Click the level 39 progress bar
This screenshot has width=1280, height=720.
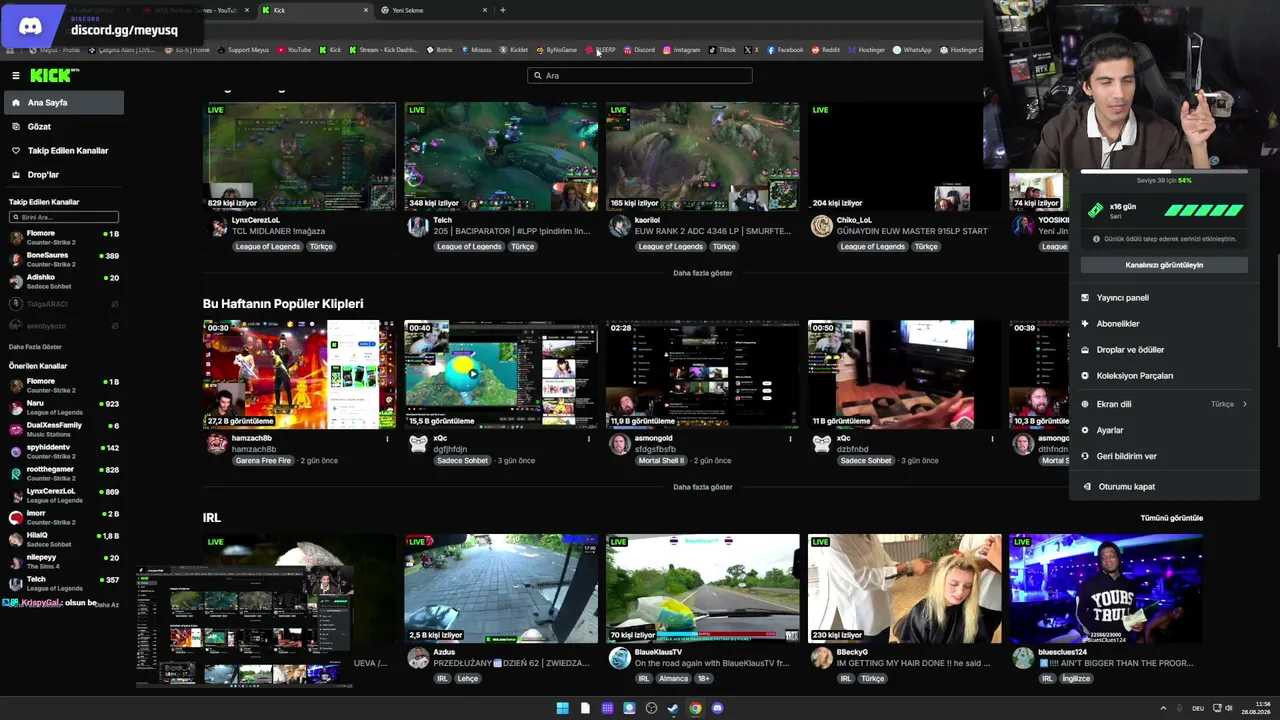(x=1164, y=171)
